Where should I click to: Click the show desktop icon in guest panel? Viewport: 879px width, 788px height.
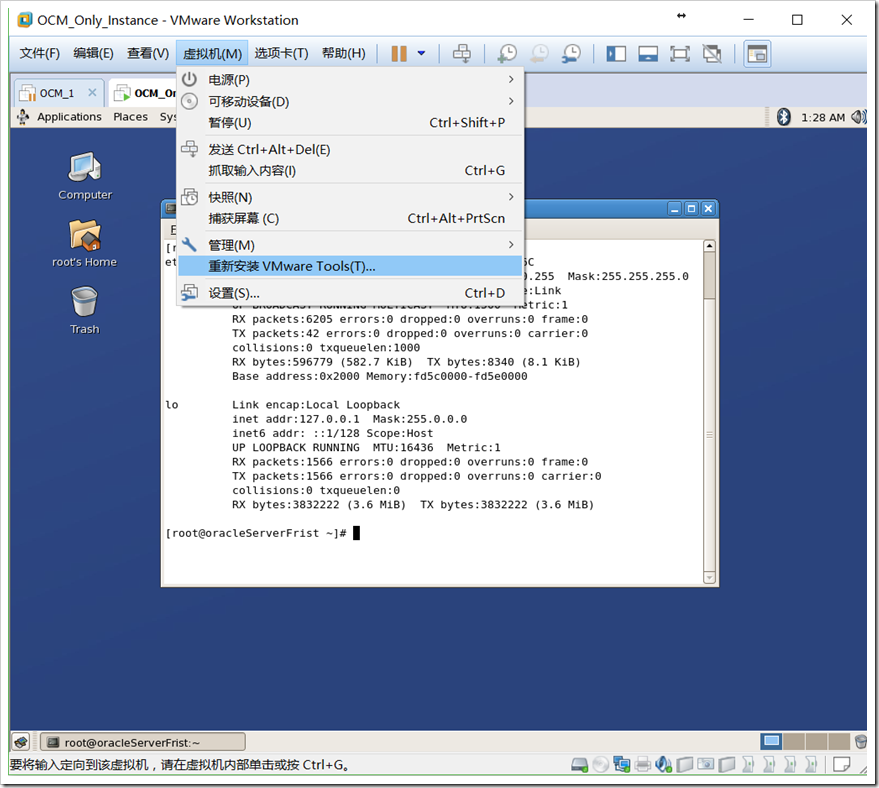pos(20,742)
